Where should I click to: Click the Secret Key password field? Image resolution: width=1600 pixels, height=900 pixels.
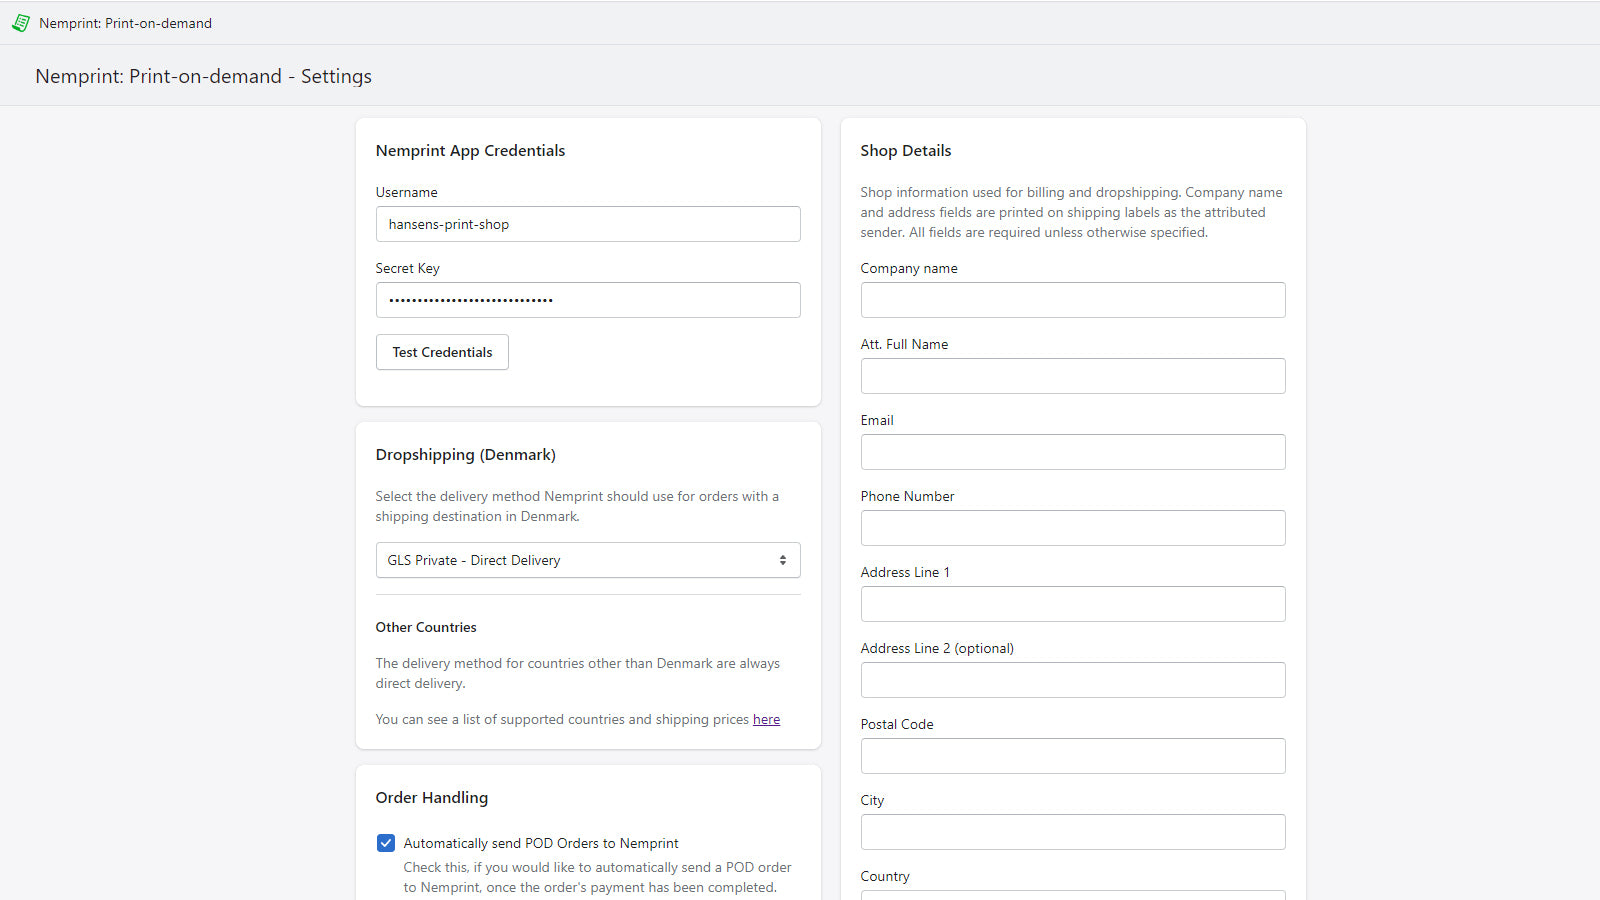click(588, 300)
